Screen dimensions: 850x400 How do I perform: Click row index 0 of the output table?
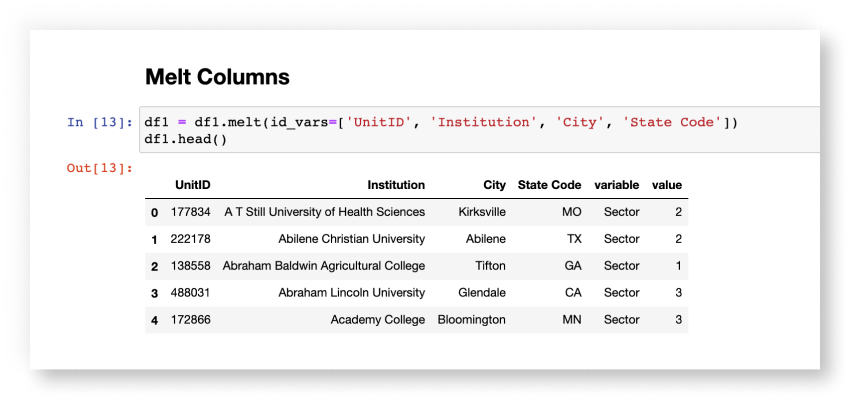point(154,212)
